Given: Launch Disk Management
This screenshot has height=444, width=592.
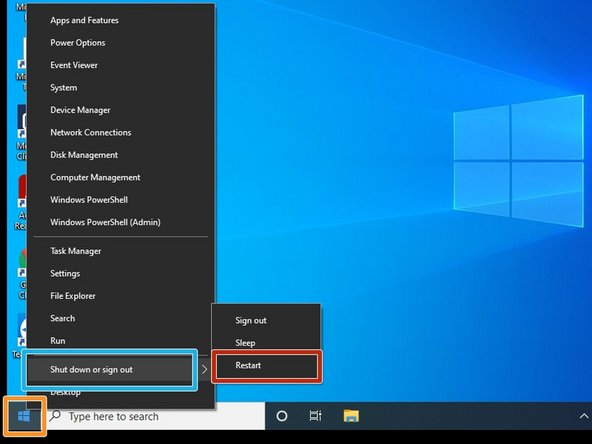Looking at the screenshot, I should tap(121, 155).
